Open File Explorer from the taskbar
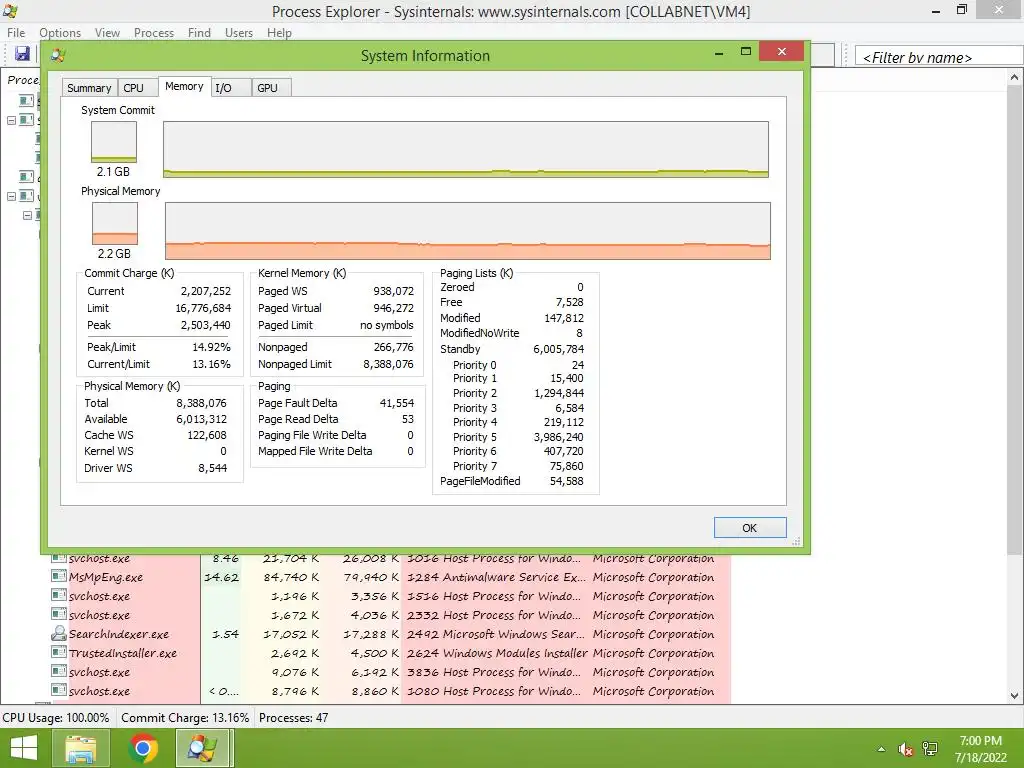 (x=81, y=748)
